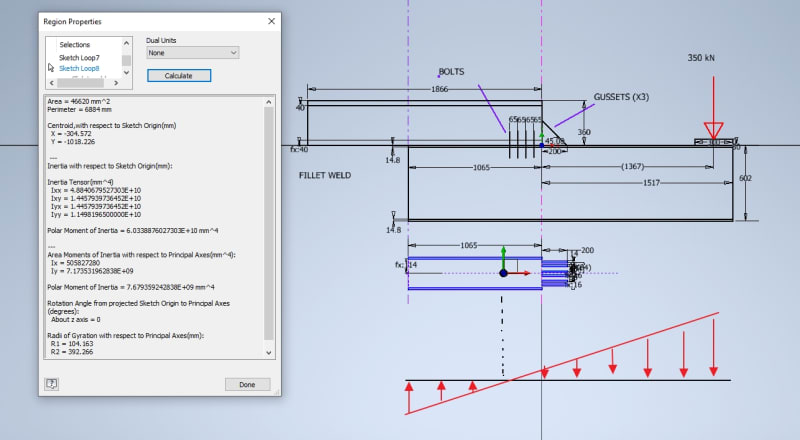Select Sketch Loop7 in Selections list

(79, 58)
